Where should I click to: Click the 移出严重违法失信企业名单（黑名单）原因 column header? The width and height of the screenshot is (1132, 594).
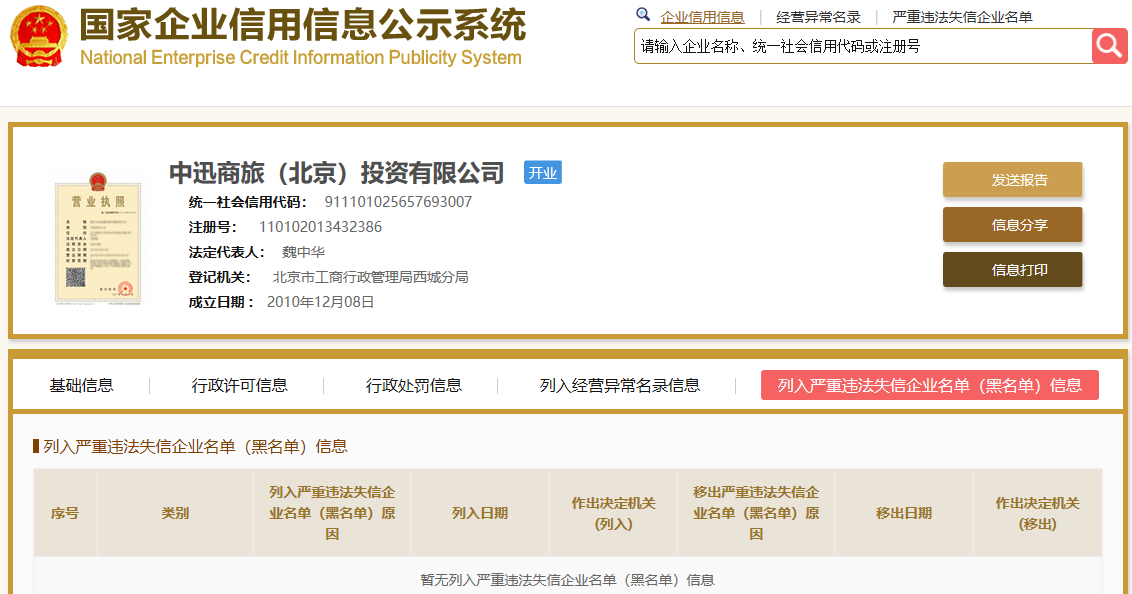point(756,513)
